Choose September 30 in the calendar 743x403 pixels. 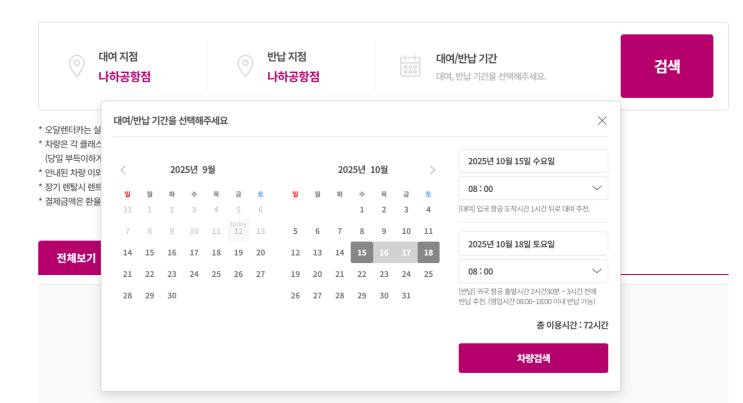pos(172,296)
